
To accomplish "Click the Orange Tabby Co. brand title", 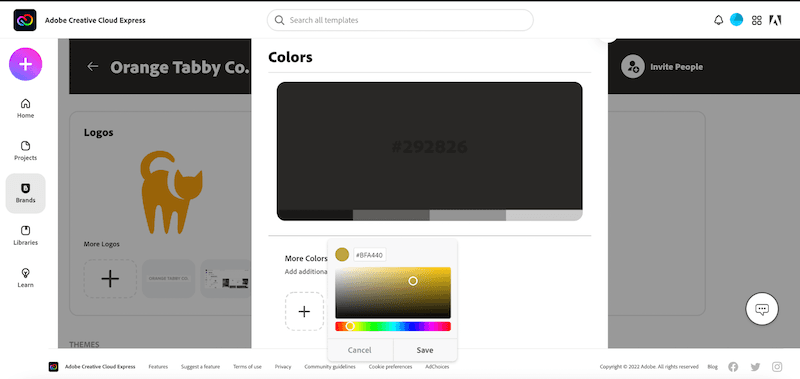I will coord(180,67).
